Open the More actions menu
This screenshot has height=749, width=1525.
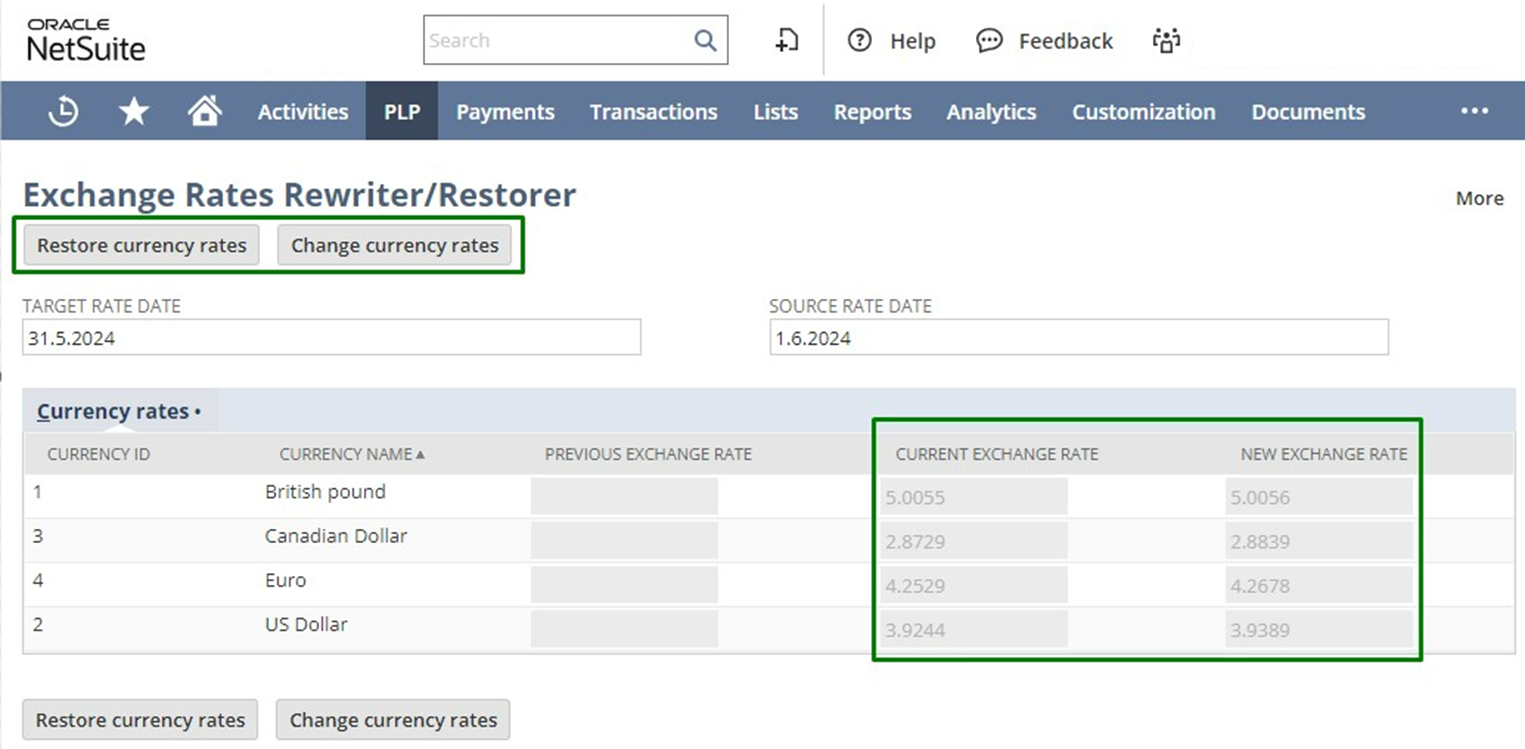point(1479,198)
